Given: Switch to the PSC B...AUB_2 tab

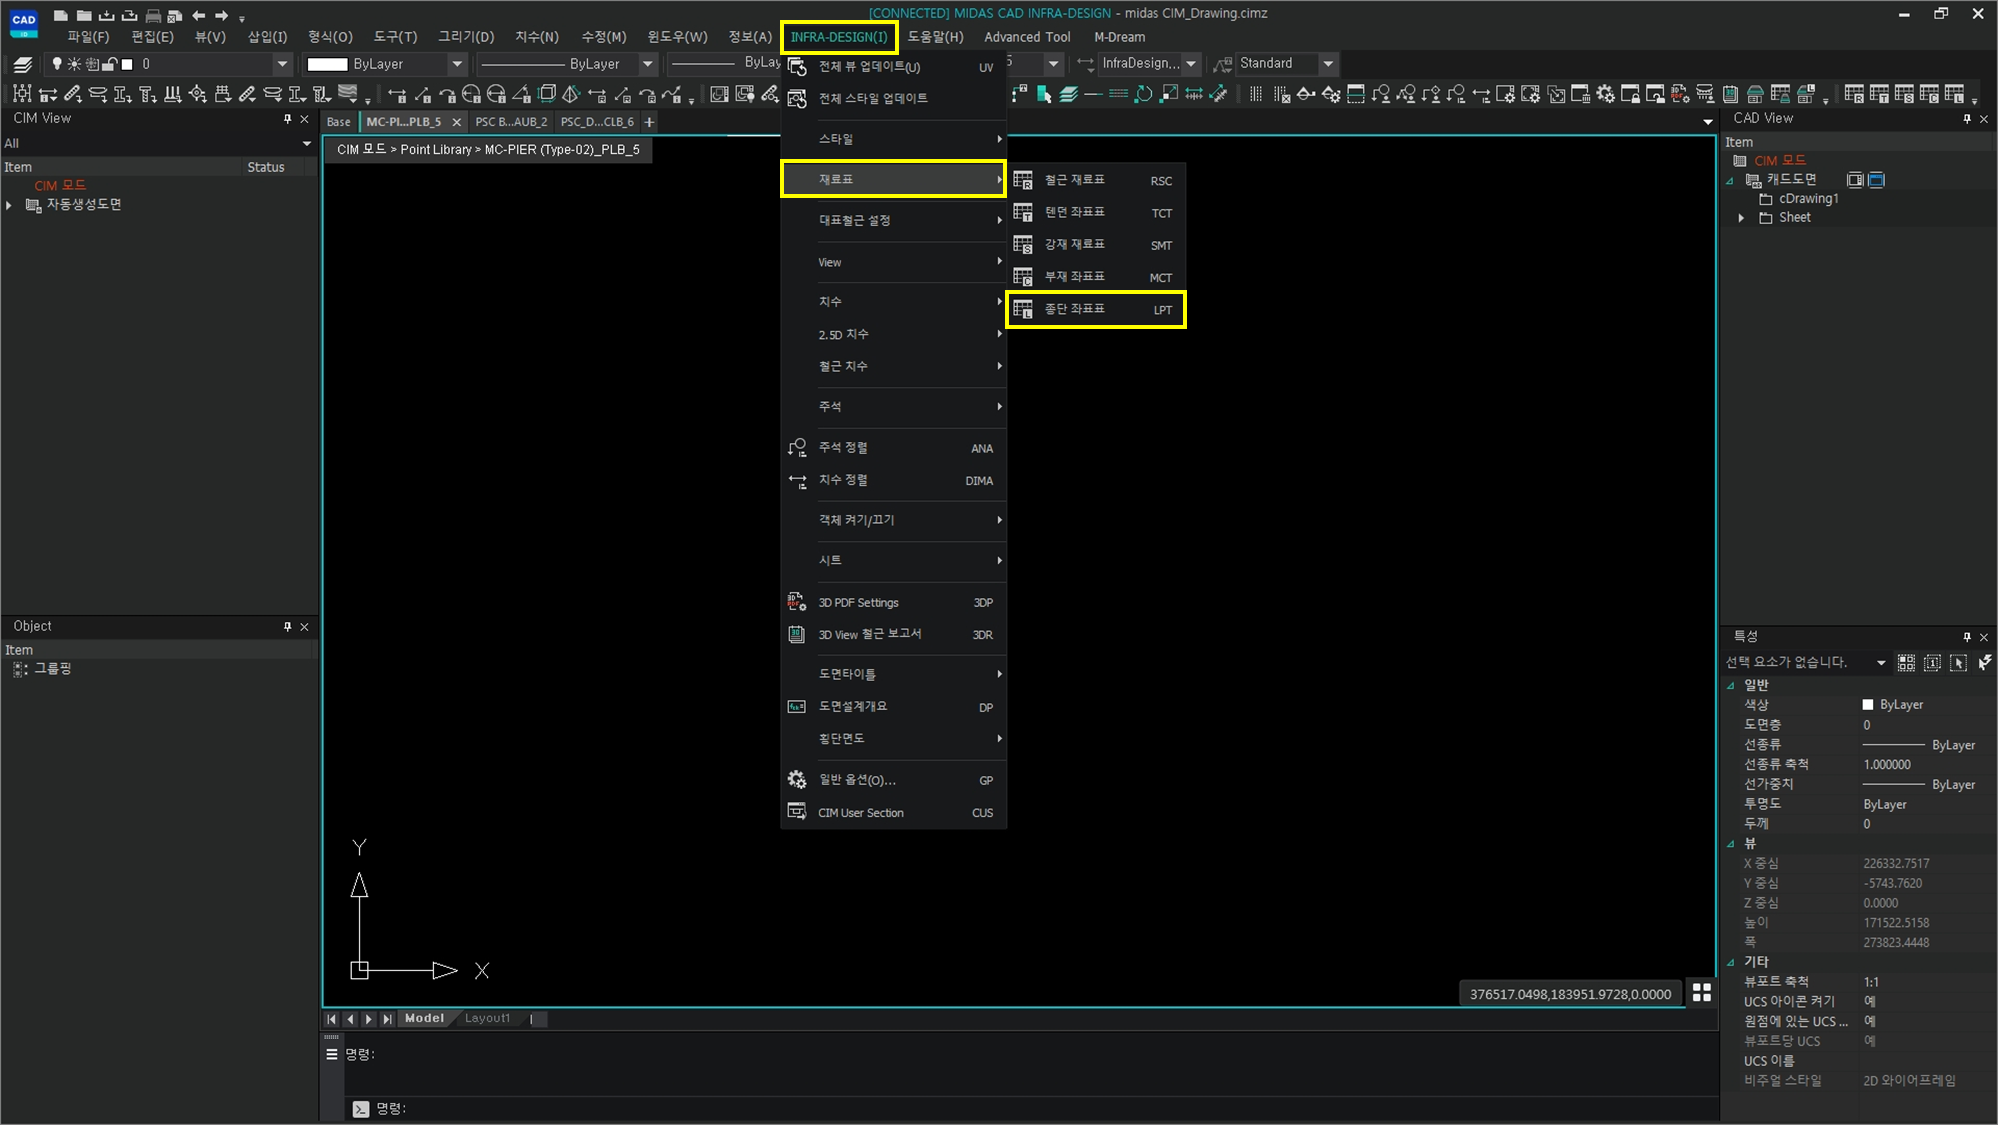Looking at the screenshot, I should tap(511, 122).
